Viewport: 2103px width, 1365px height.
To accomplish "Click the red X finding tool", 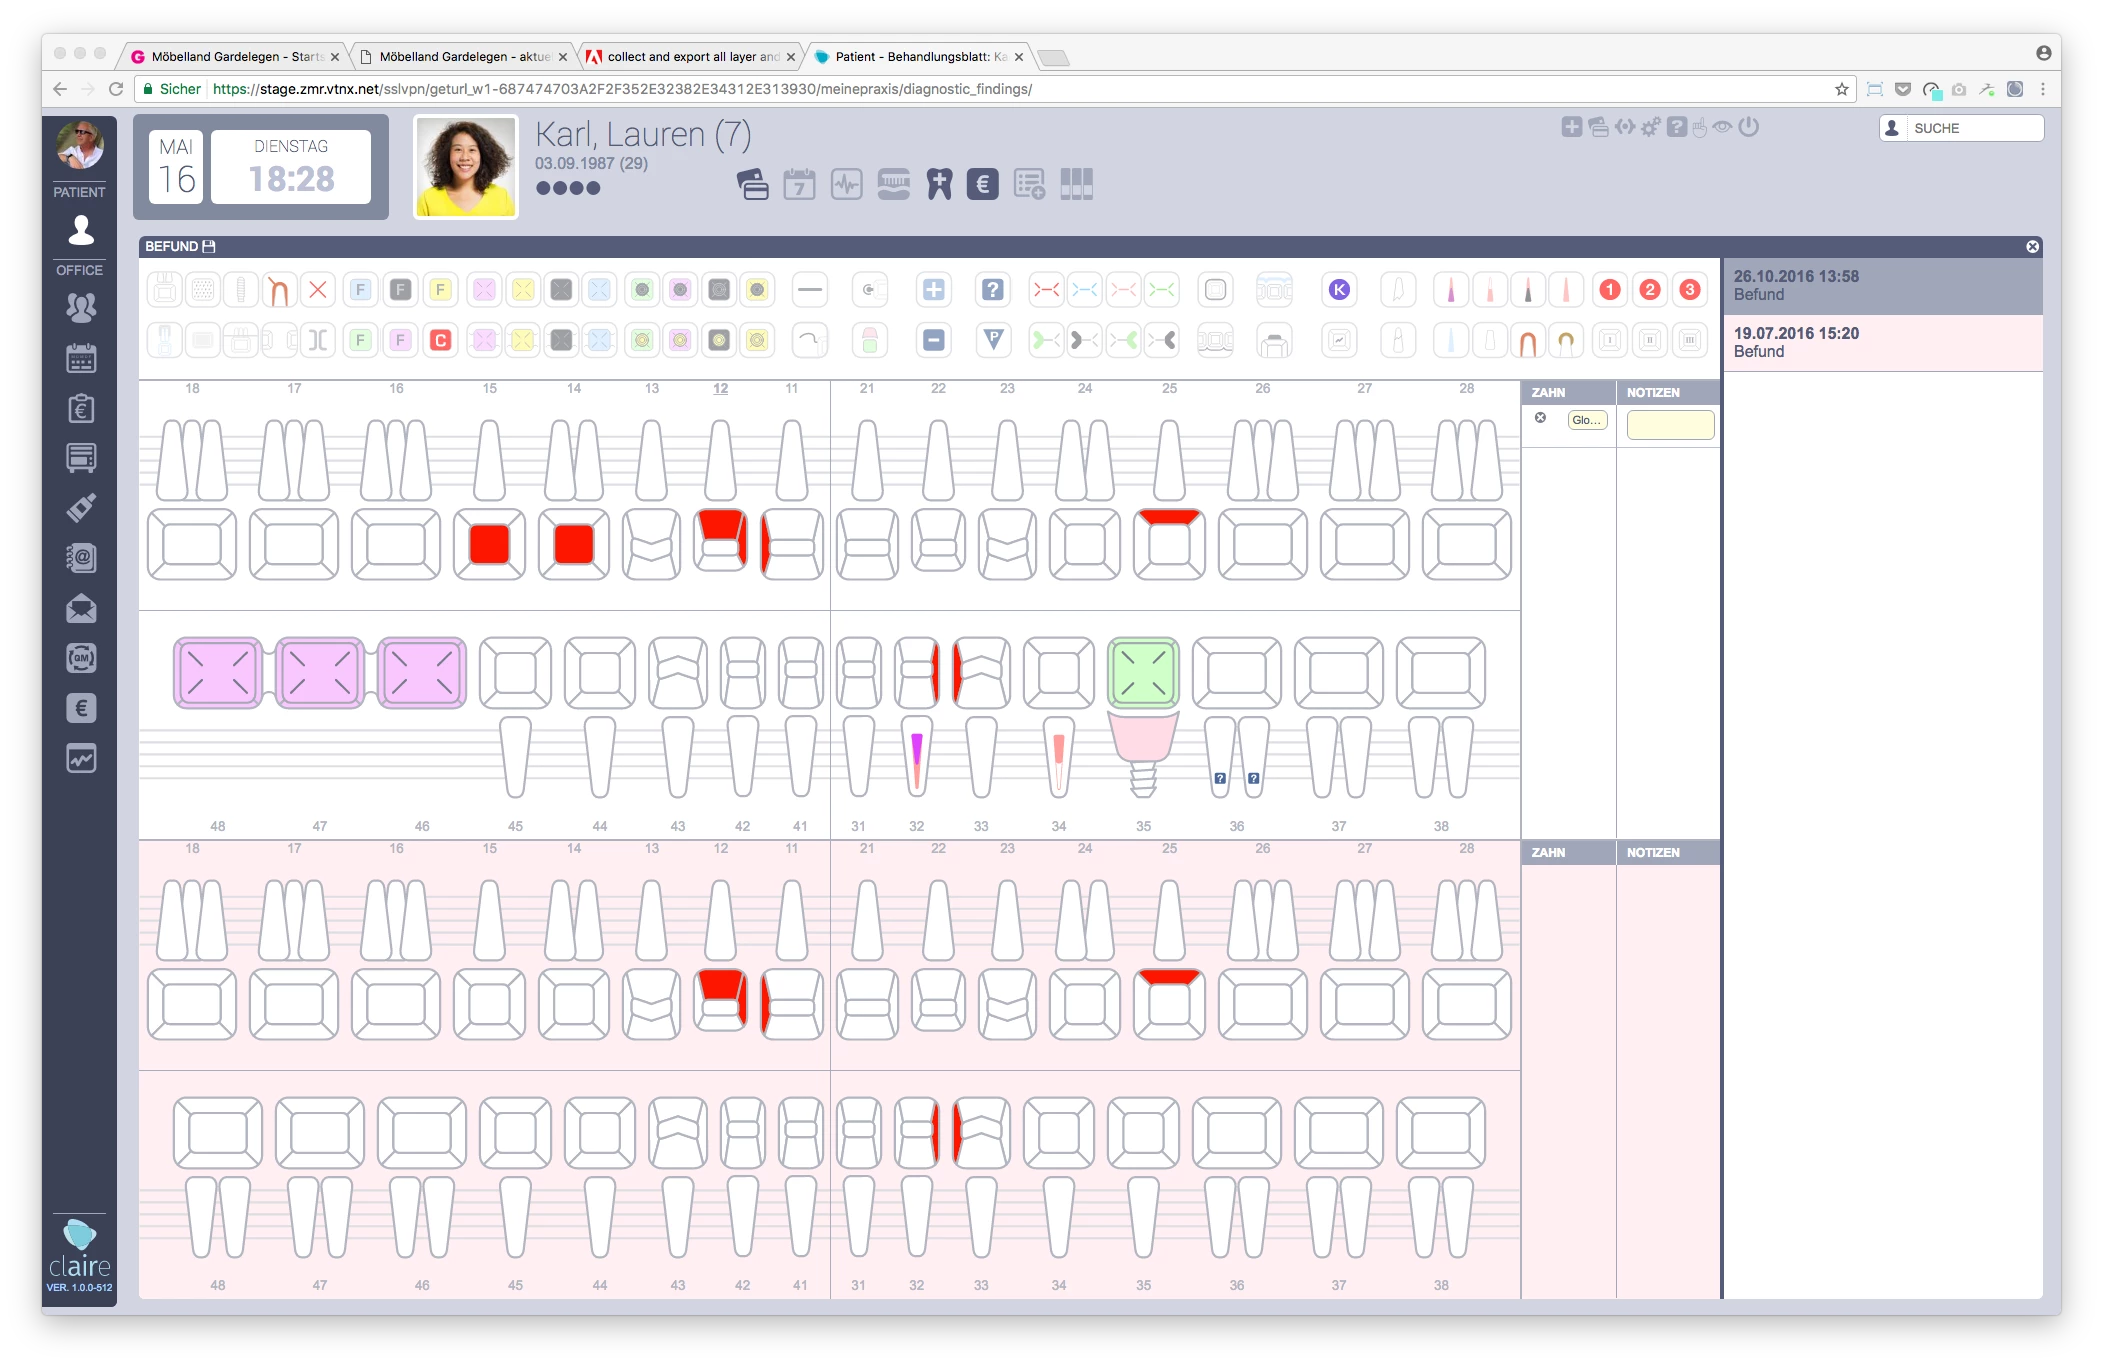I will (318, 290).
